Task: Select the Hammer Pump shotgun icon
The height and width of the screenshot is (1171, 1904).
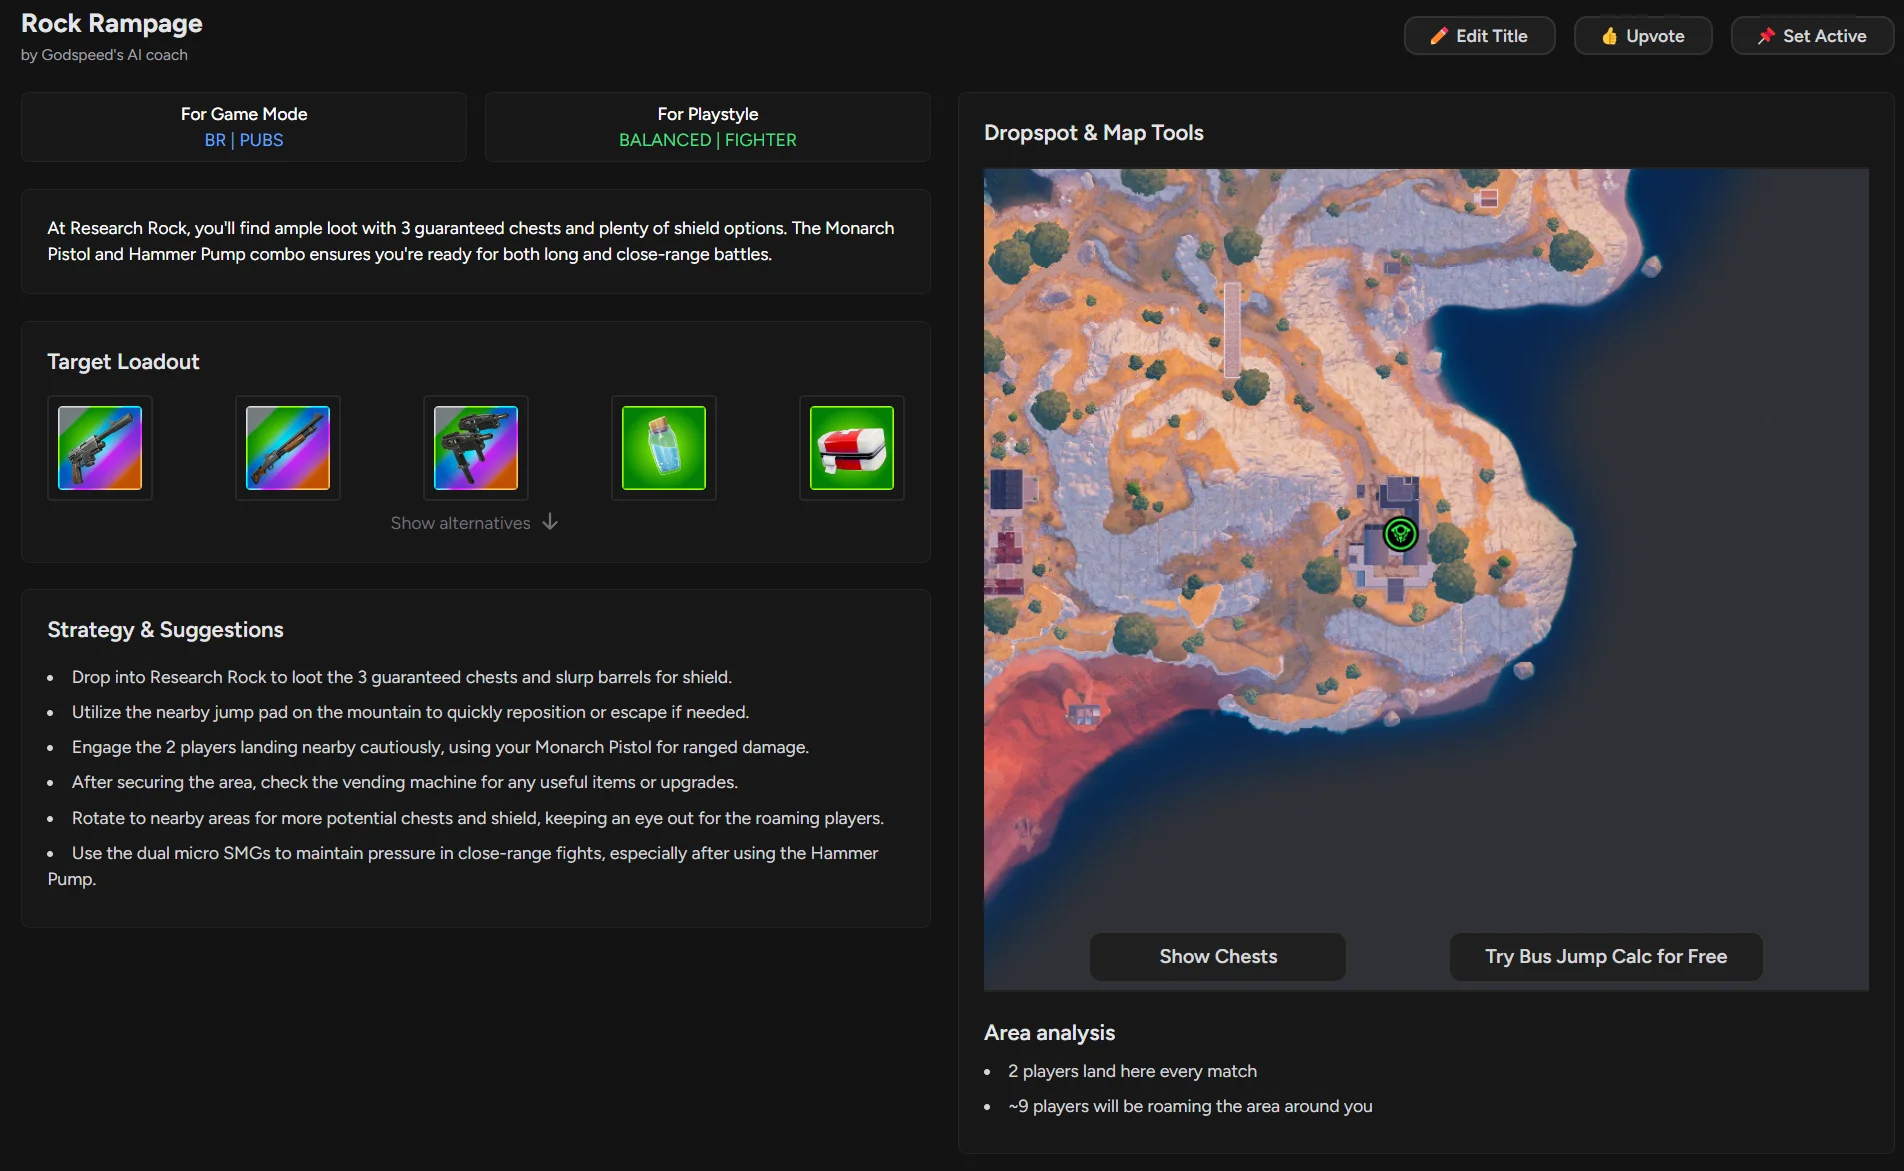Action: [x=287, y=448]
